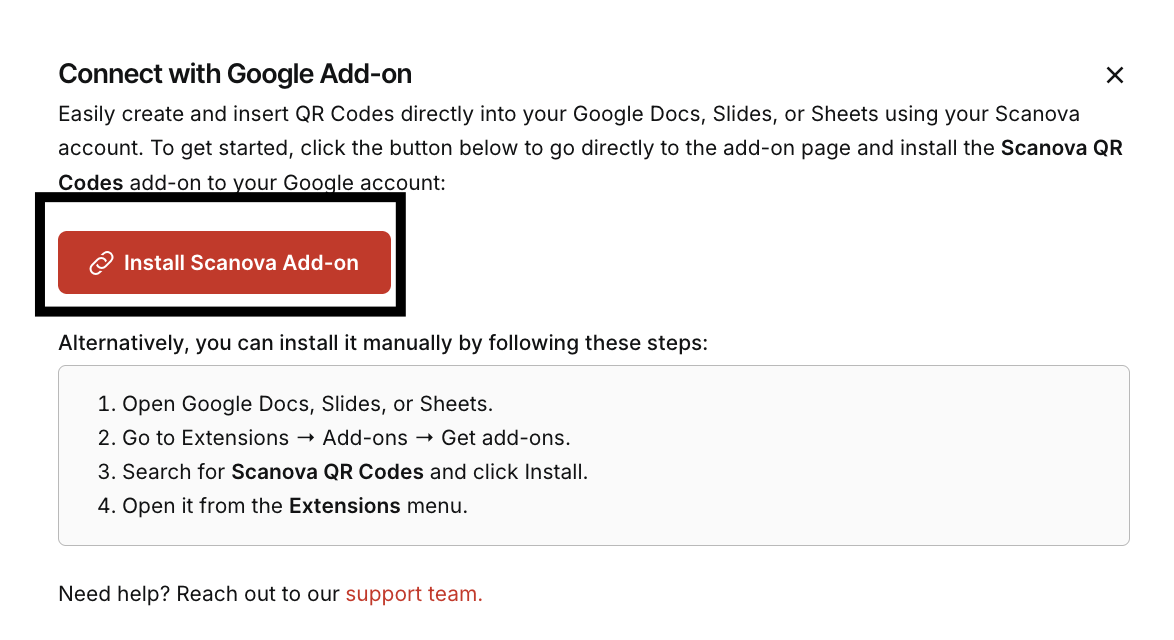The image size is (1174, 640).
Task: Click the Need help? Reach out text
Action: (199, 594)
